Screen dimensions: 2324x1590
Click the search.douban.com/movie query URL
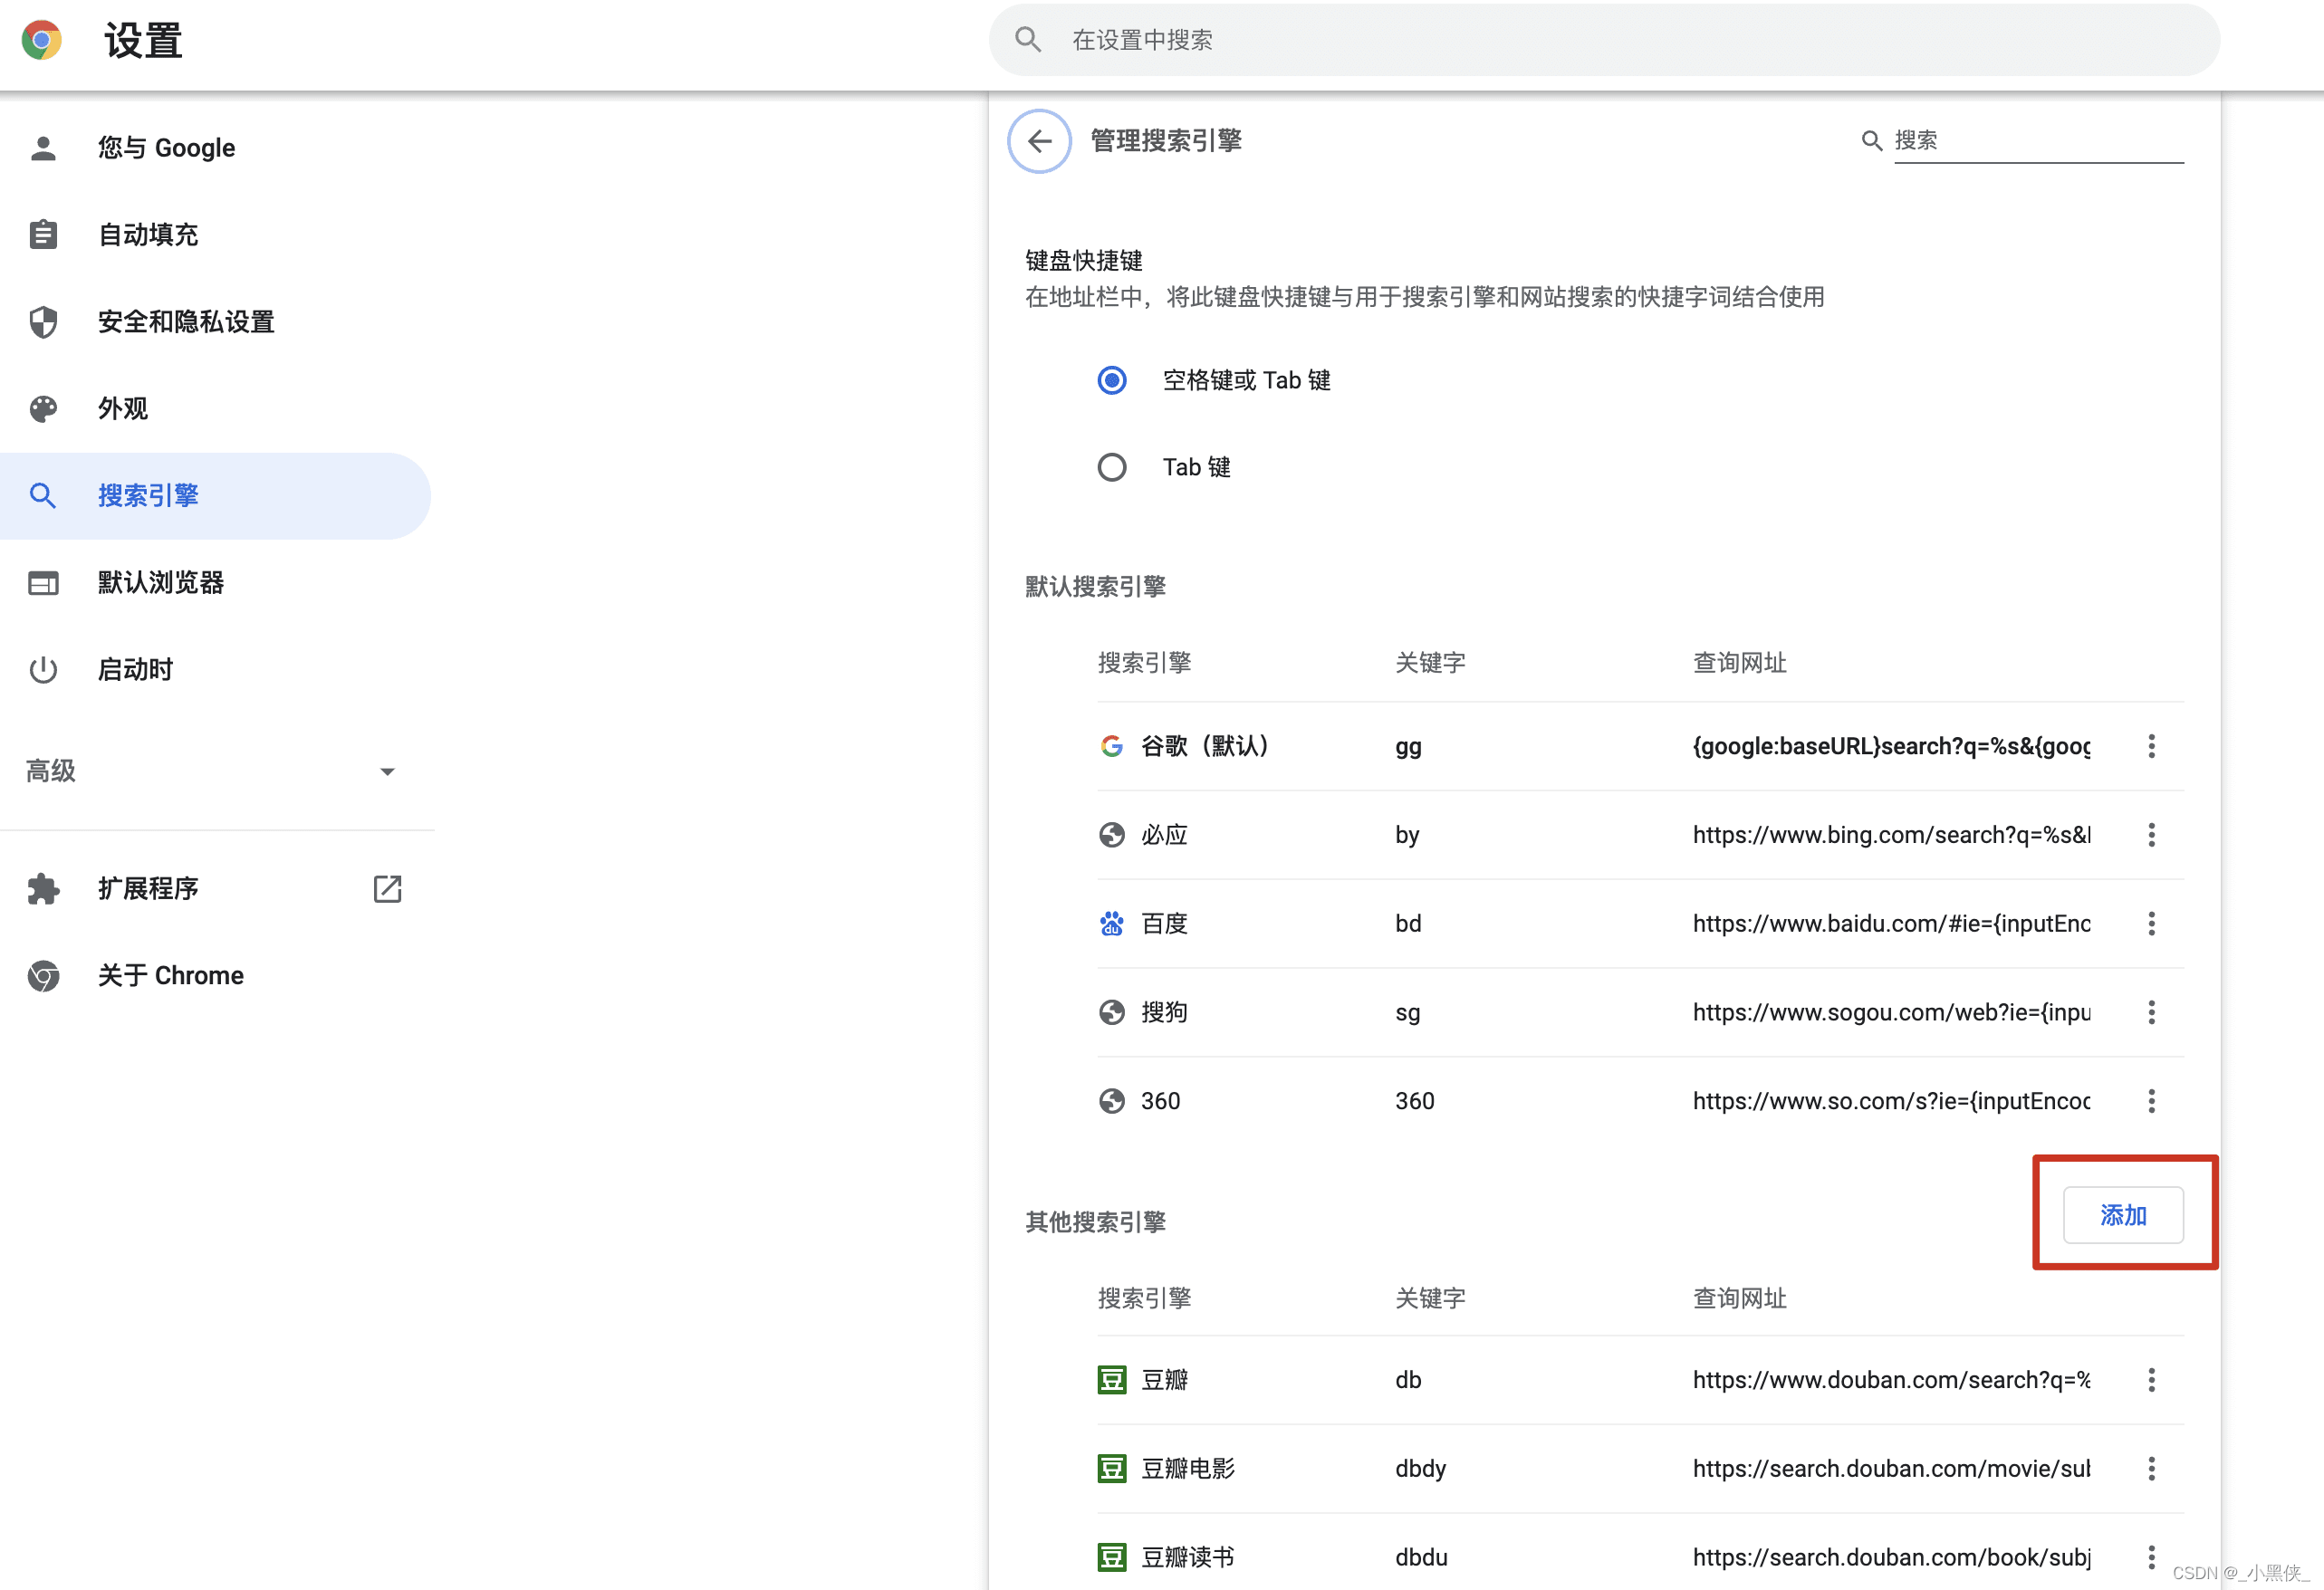click(x=1891, y=1468)
